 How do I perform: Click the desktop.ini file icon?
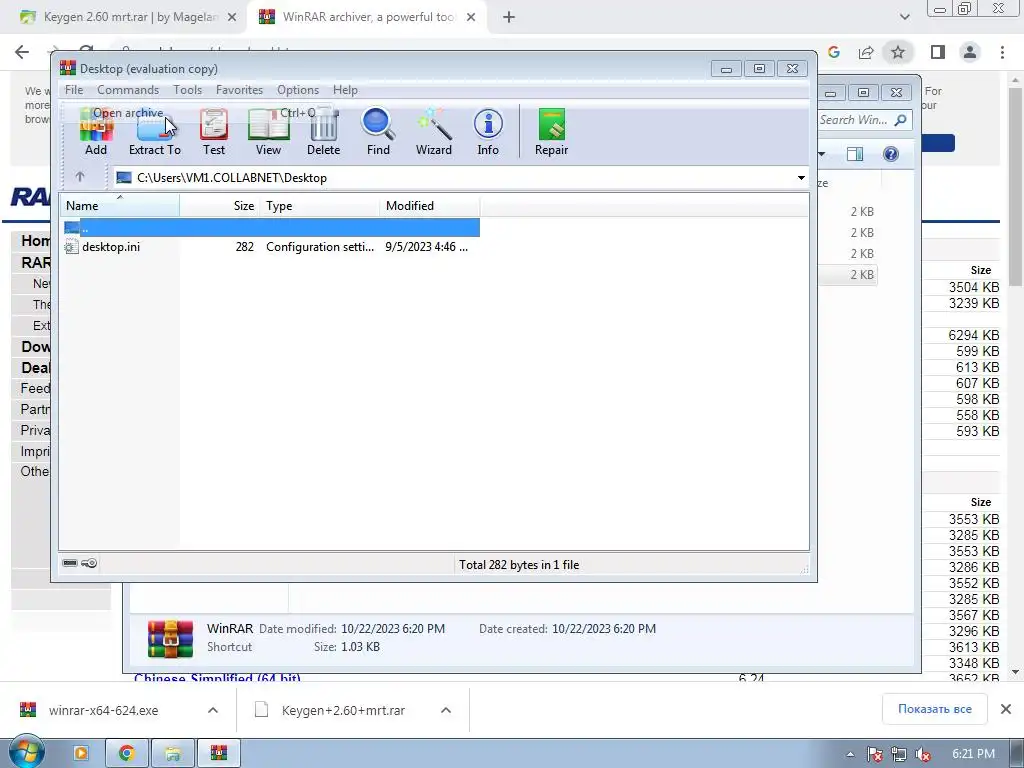tap(71, 247)
